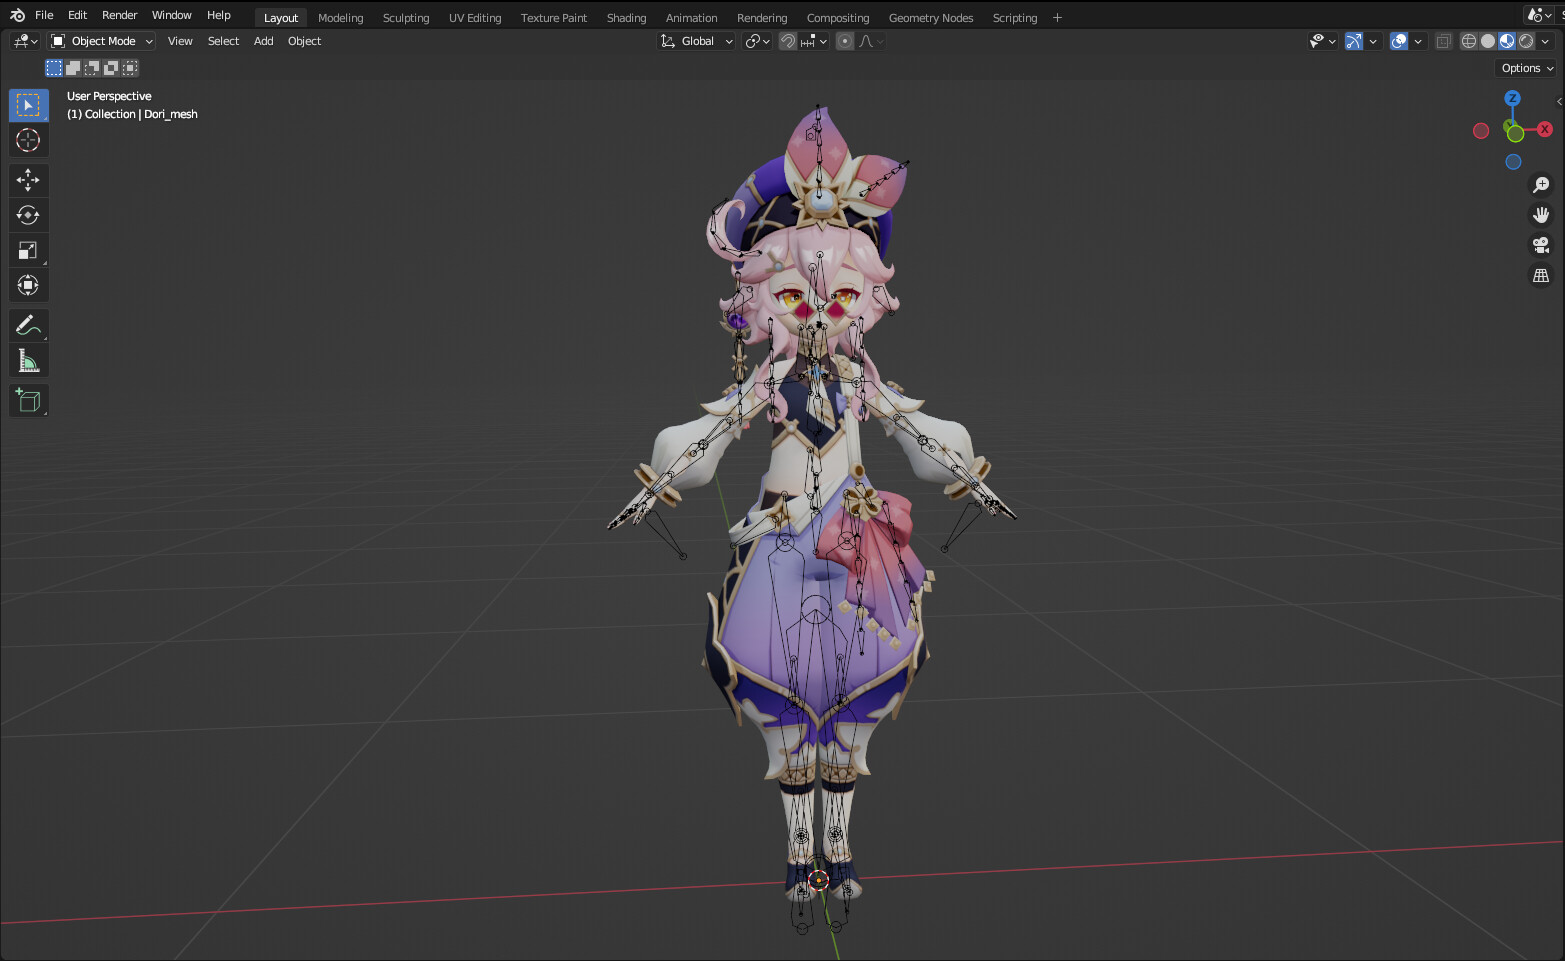Click the zoom view magnifier icon

click(1541, 185)
